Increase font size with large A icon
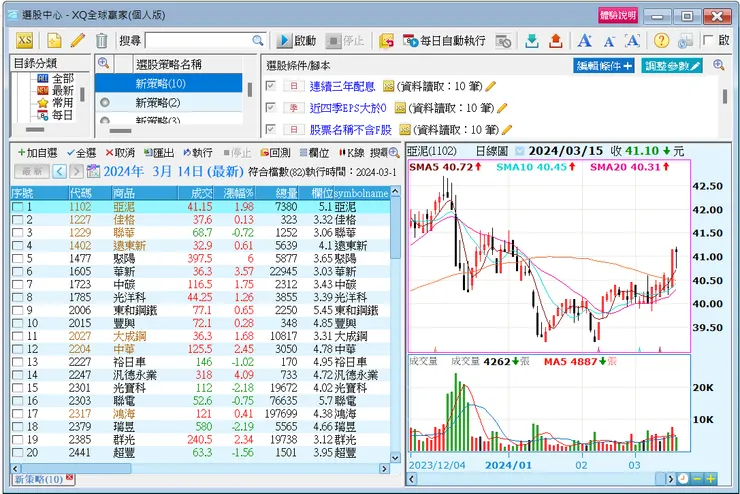The height and width of the screenshot is (494, 740). (x=585, y=41)
